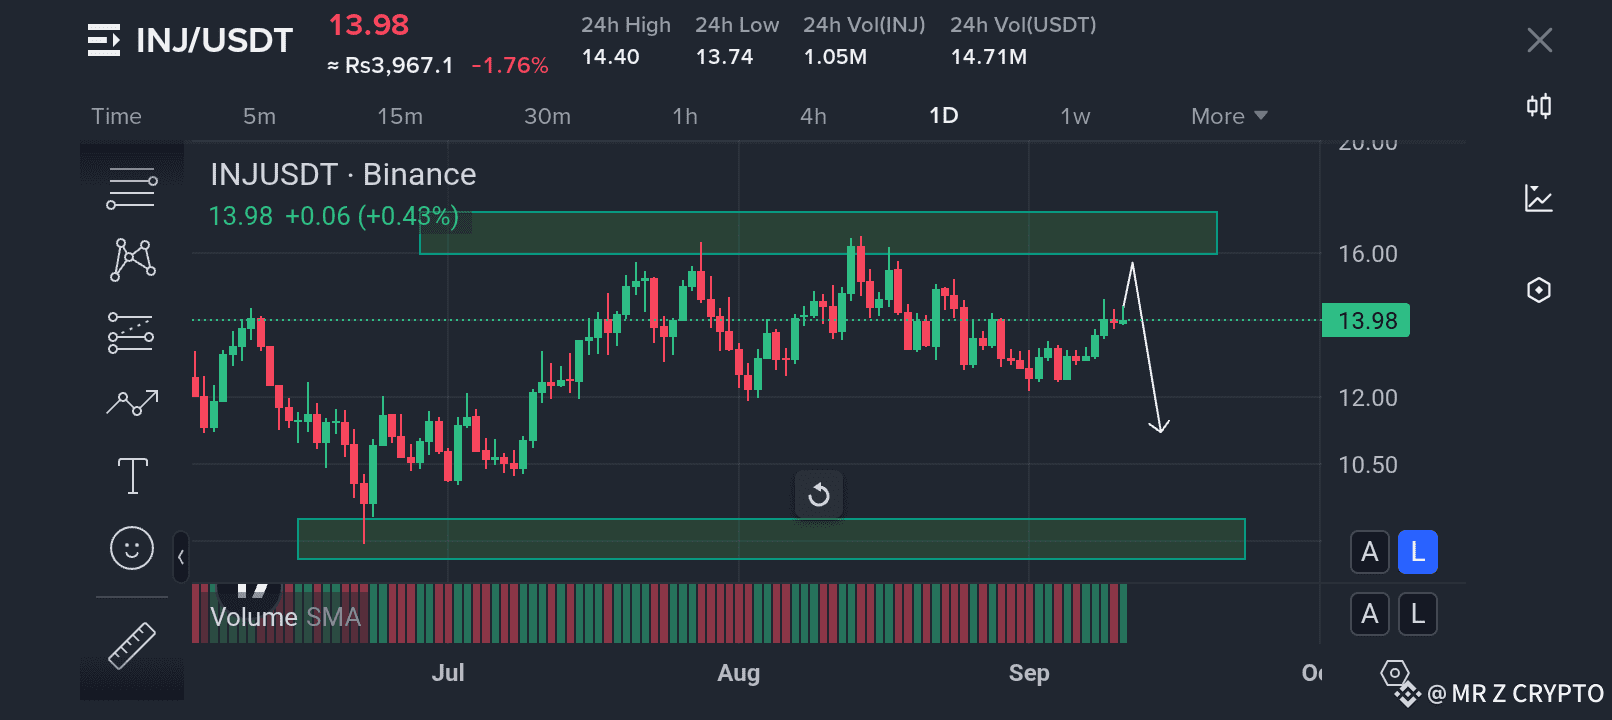Switch to the 5m timeframe
This screenshot has width=1612, height=720.
click(x=259, y=116)
